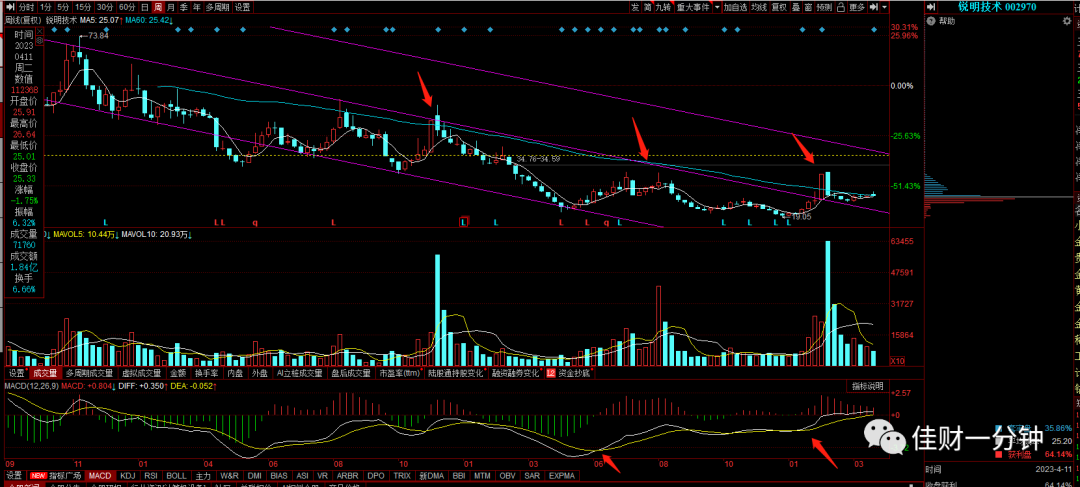
Task: Select the DMI indicator tab
Action: [254, 475]
